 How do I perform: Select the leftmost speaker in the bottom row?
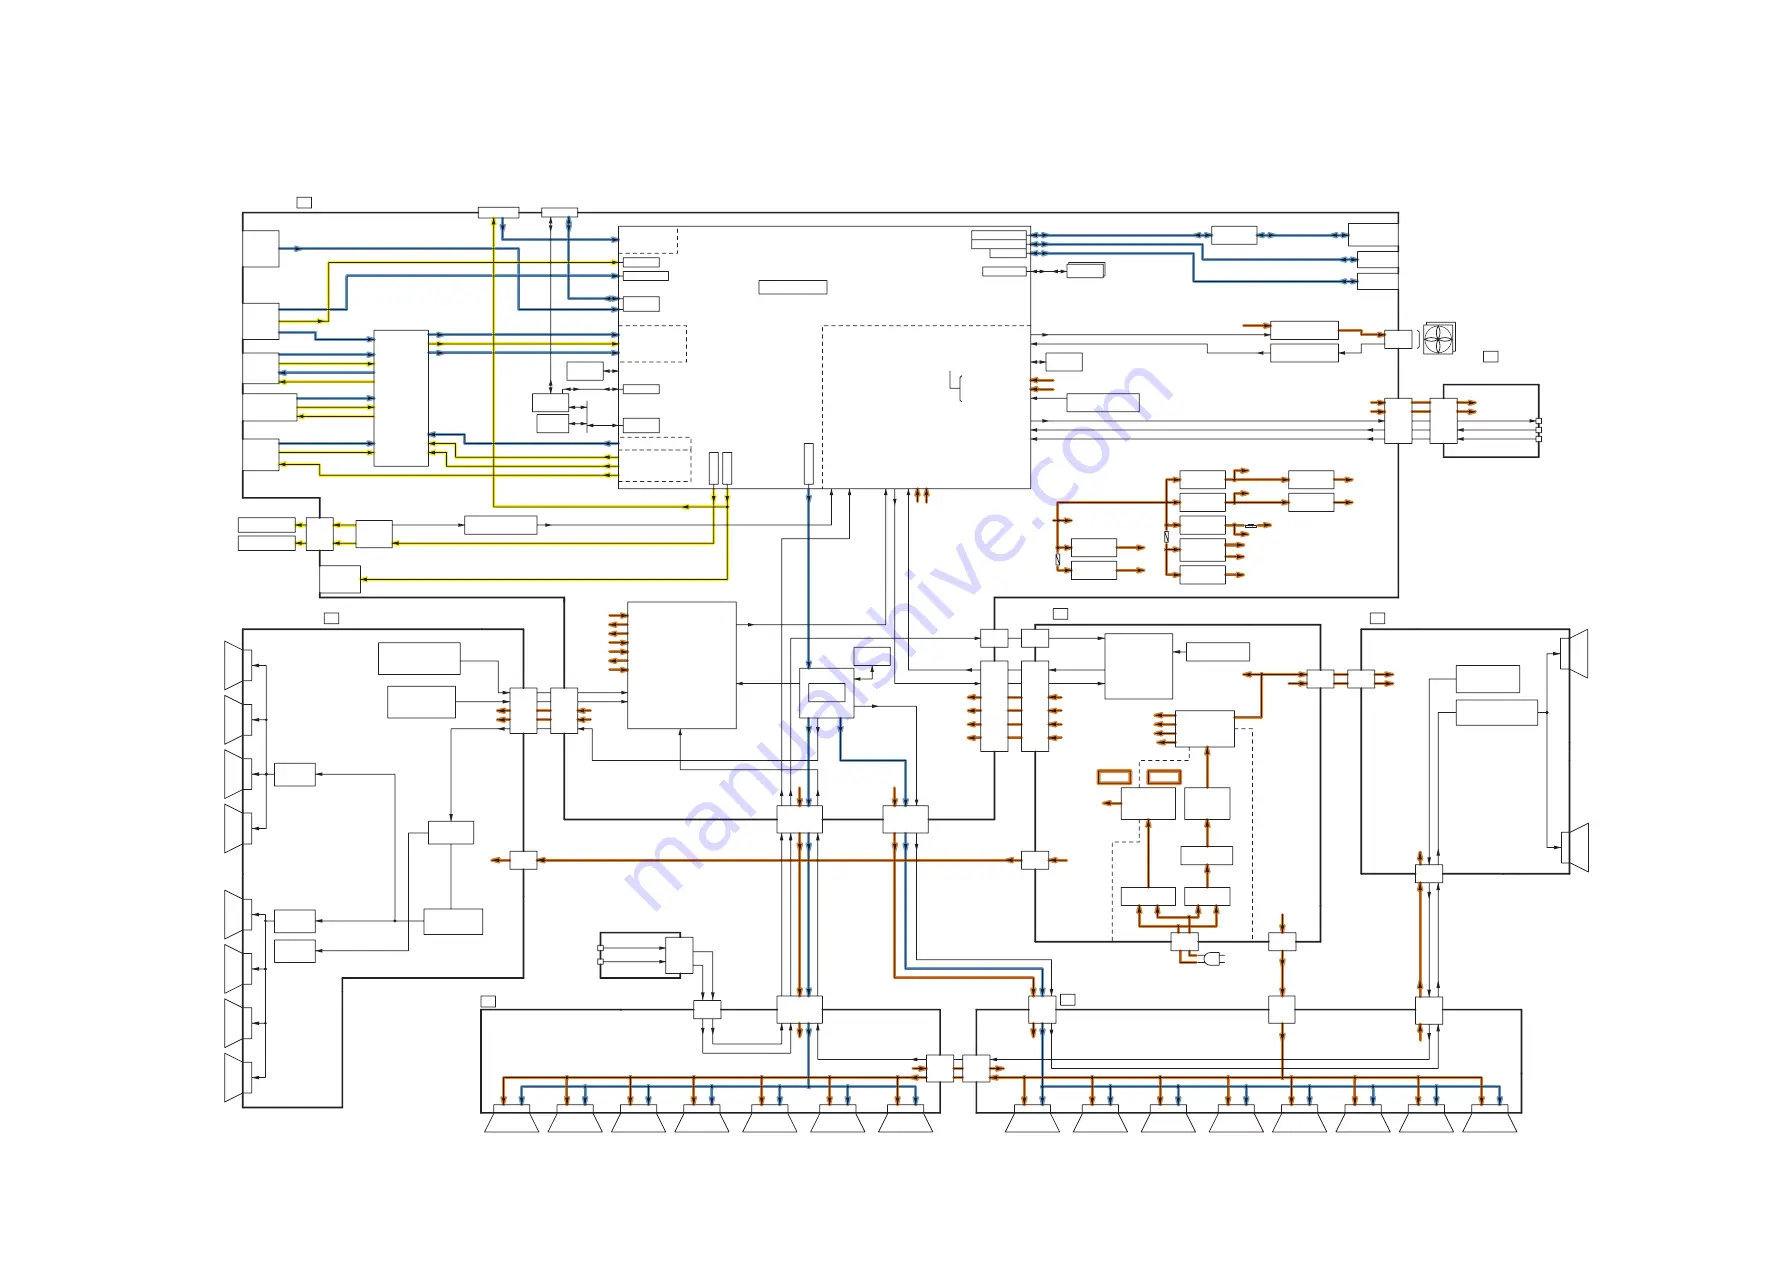coord(511,1119)
